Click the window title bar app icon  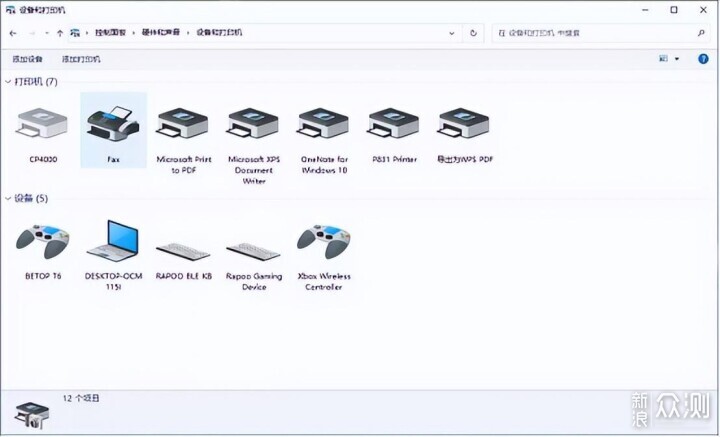11,10
